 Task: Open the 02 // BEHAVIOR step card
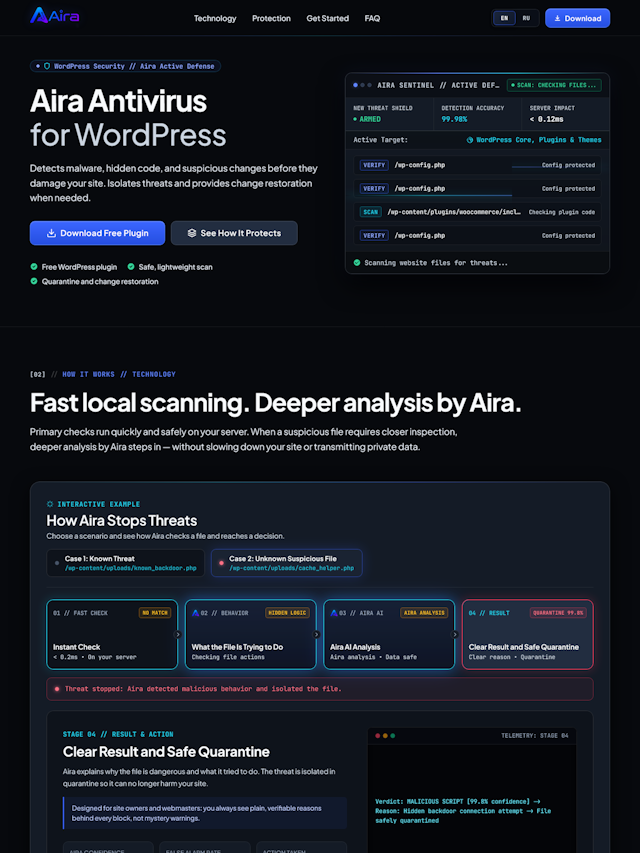pyautogui.click(x=251, y=634)
